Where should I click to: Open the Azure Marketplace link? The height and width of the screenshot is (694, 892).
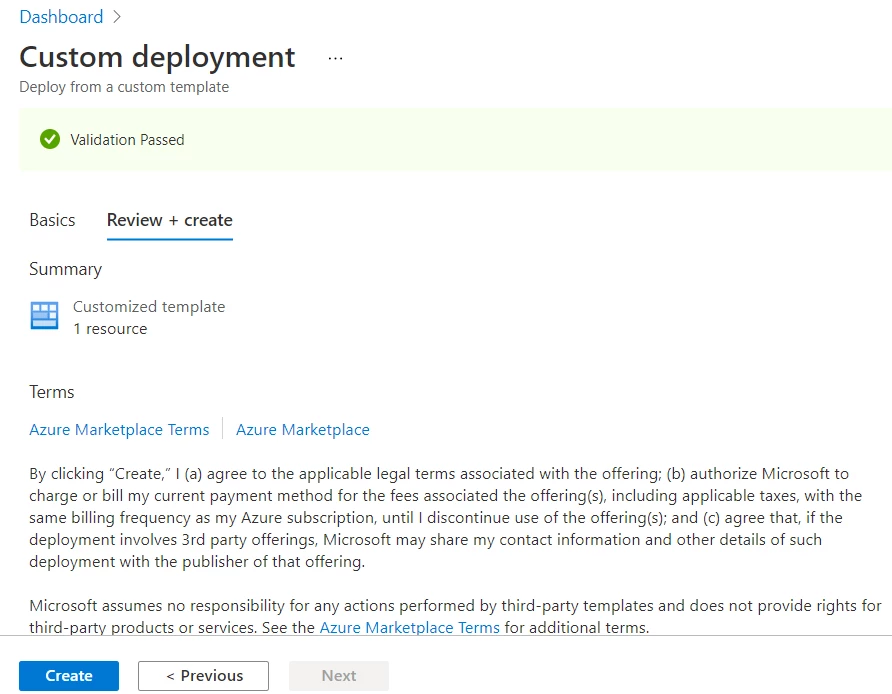pyautogui.click(x=303, y=429)
